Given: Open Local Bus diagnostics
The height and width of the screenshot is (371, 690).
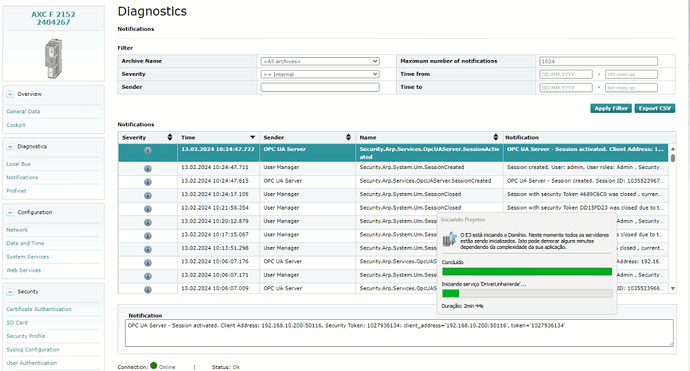Looking at the screenshot, I should [x=18, y=164].
